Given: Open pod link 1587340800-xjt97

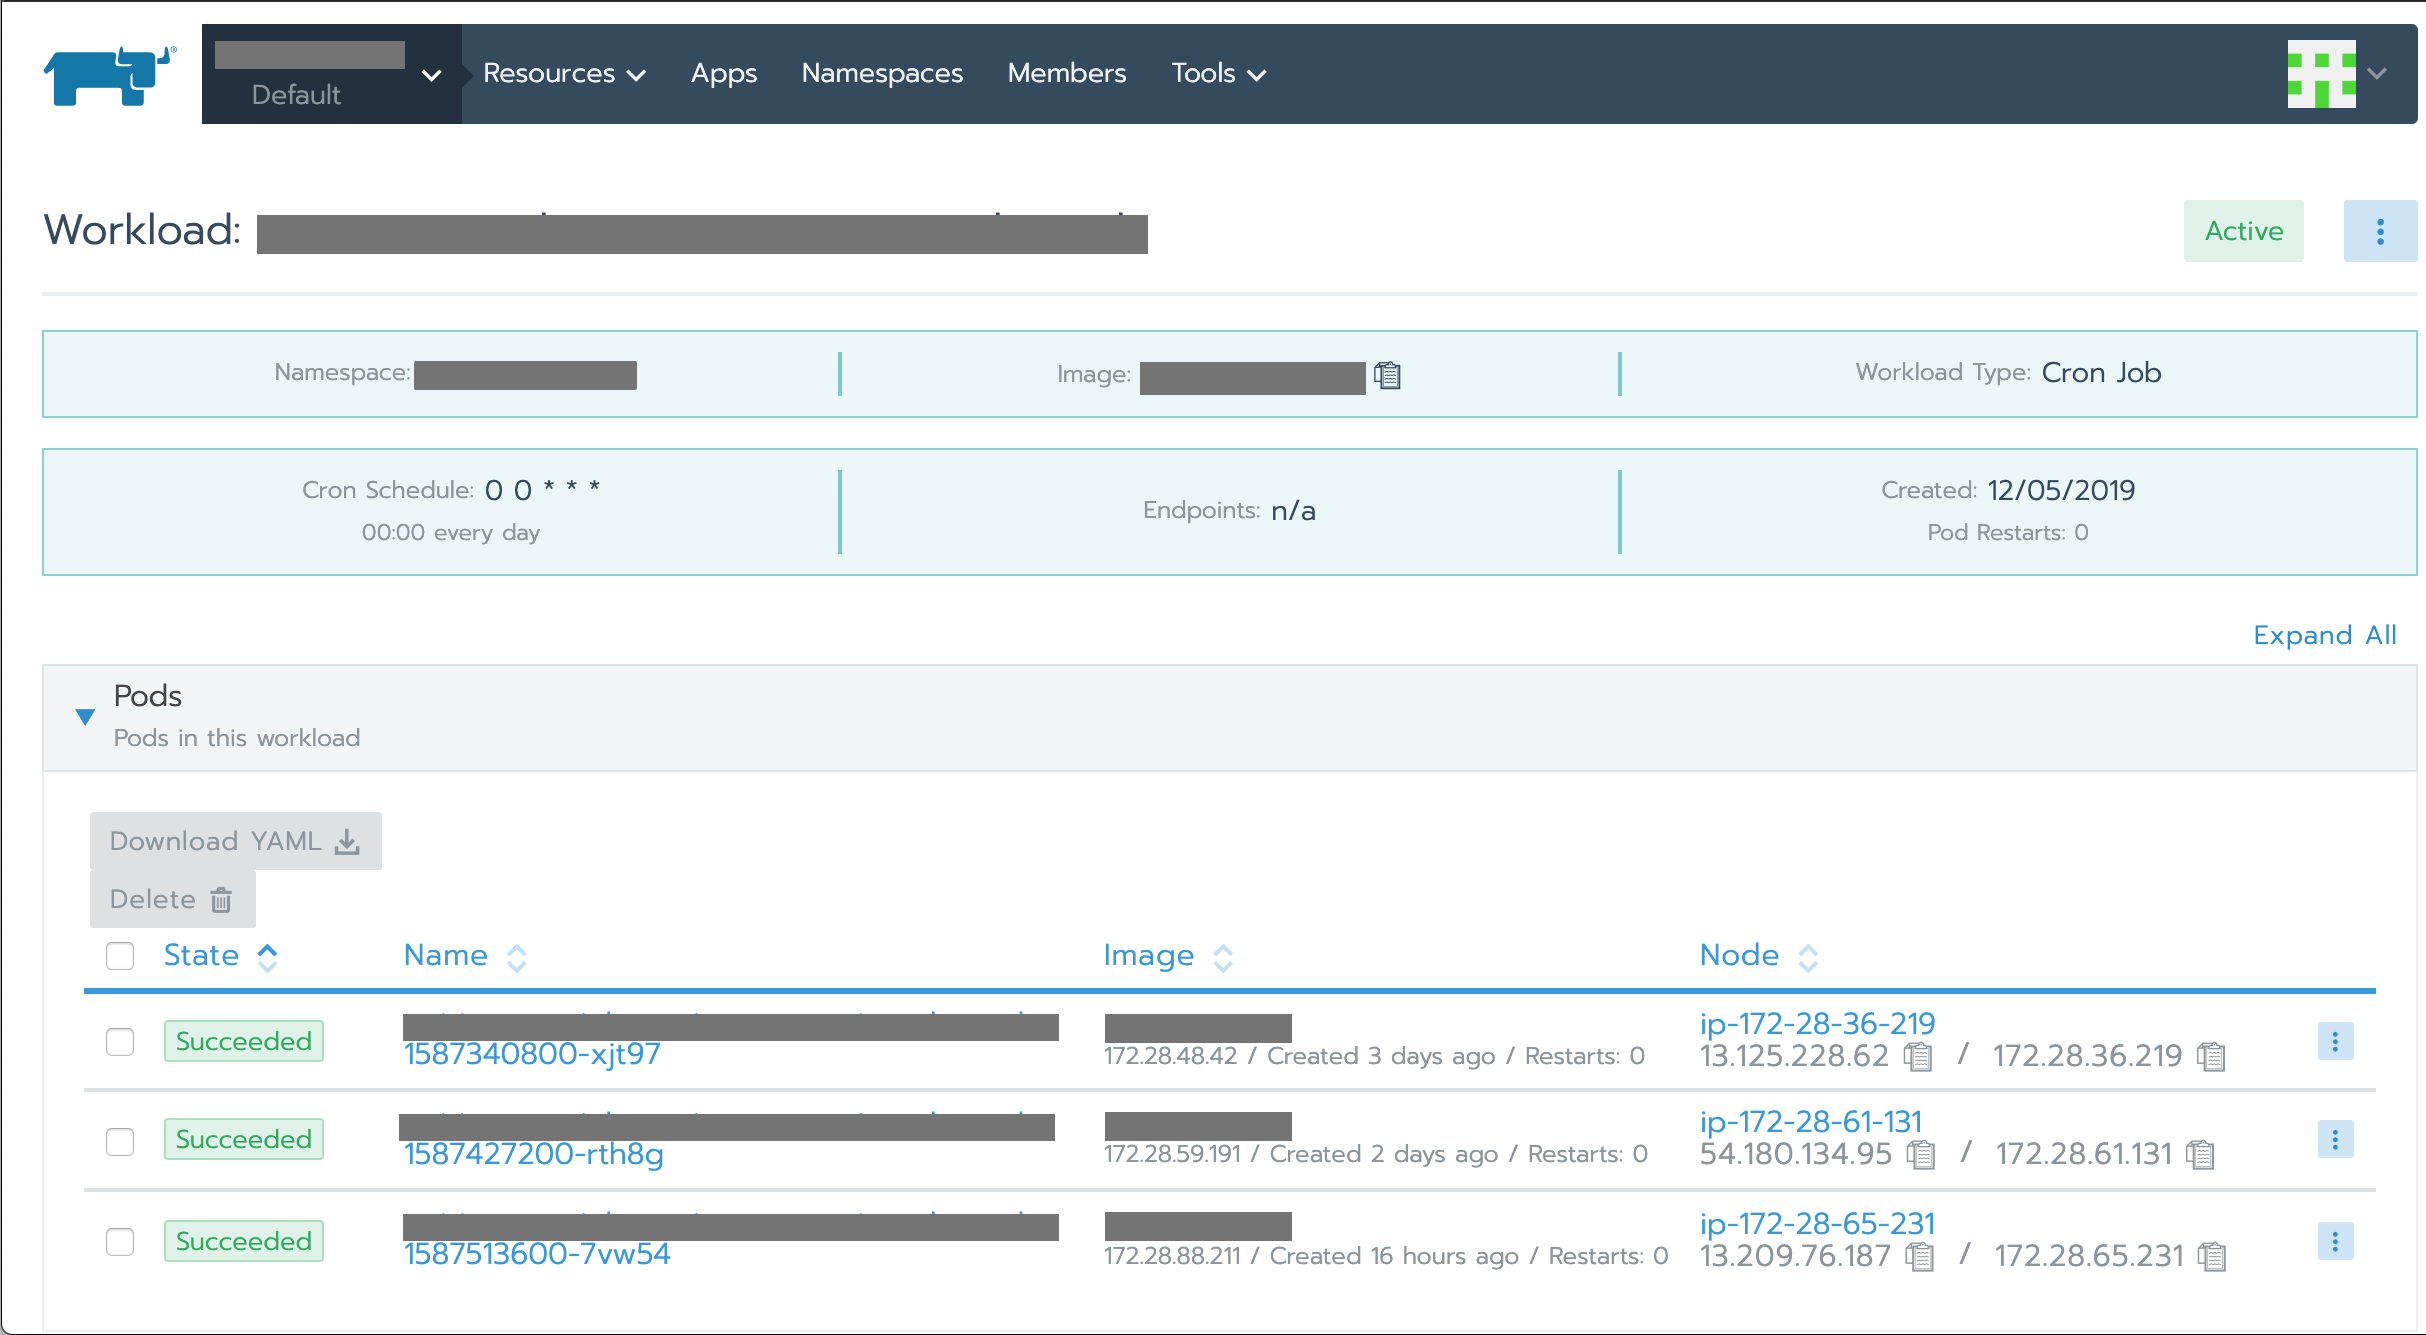Looking at the screenshot, I should [x=532, y=1054].
